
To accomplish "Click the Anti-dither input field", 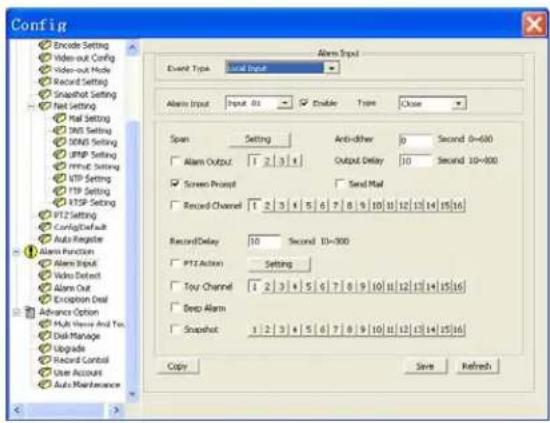I will pos(415,140).
